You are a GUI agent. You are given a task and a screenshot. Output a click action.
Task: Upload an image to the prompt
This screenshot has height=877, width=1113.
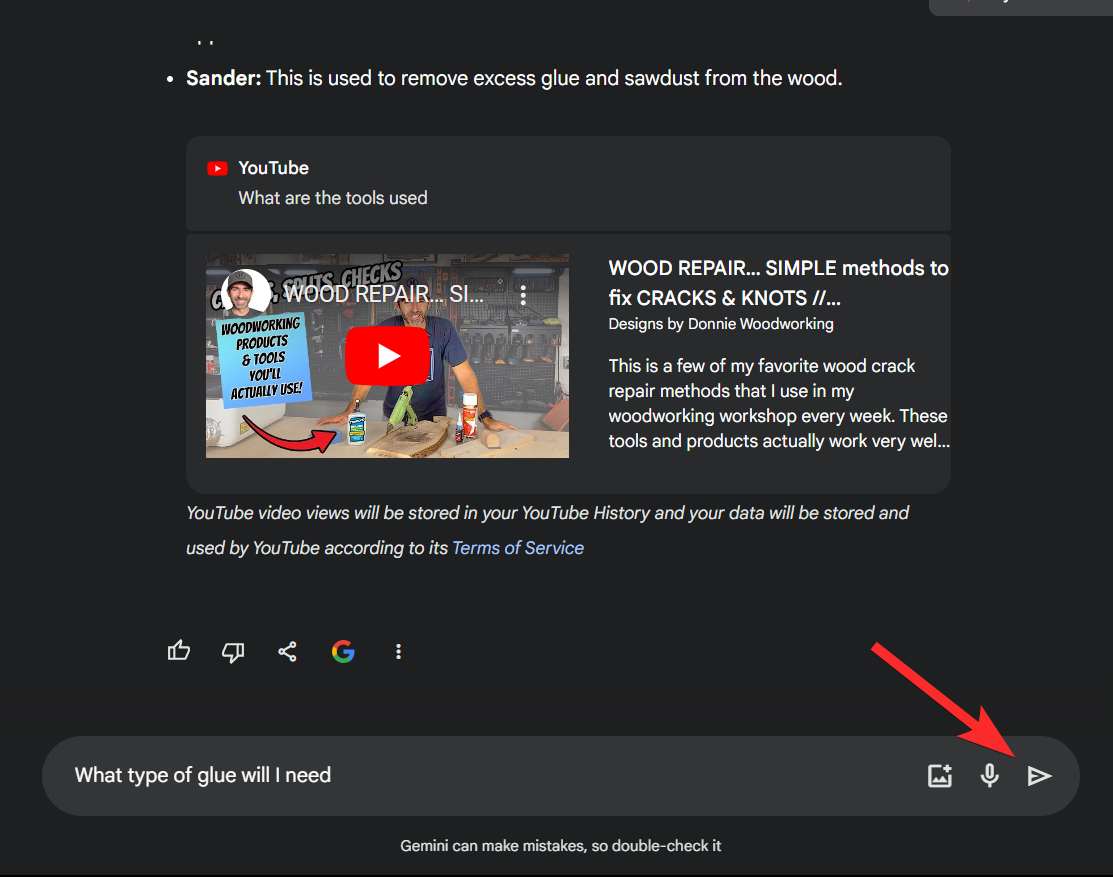coord(940,776)
